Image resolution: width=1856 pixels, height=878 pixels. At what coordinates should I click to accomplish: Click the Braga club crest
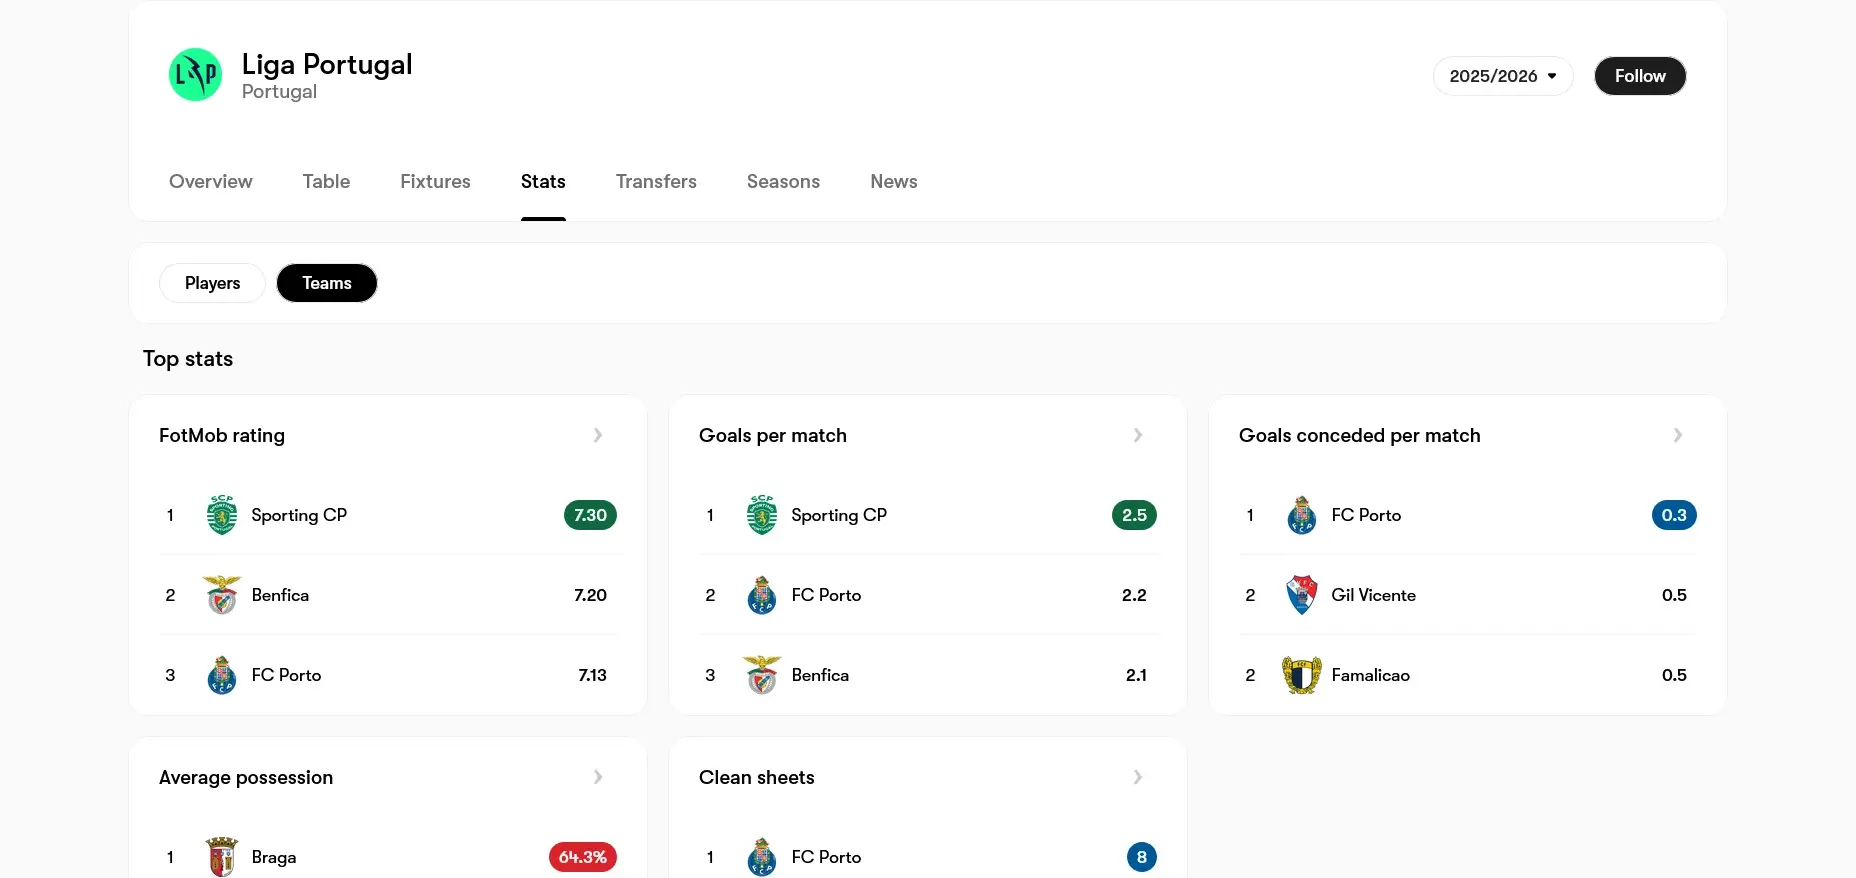(222, 857)
